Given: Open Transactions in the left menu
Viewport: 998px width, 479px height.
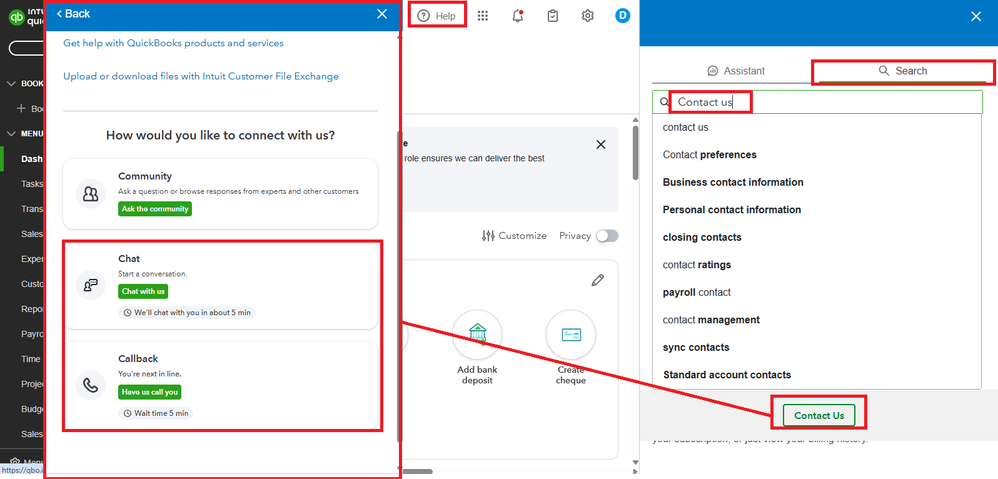Looking at the screenshot, I should tap(32, 209).
